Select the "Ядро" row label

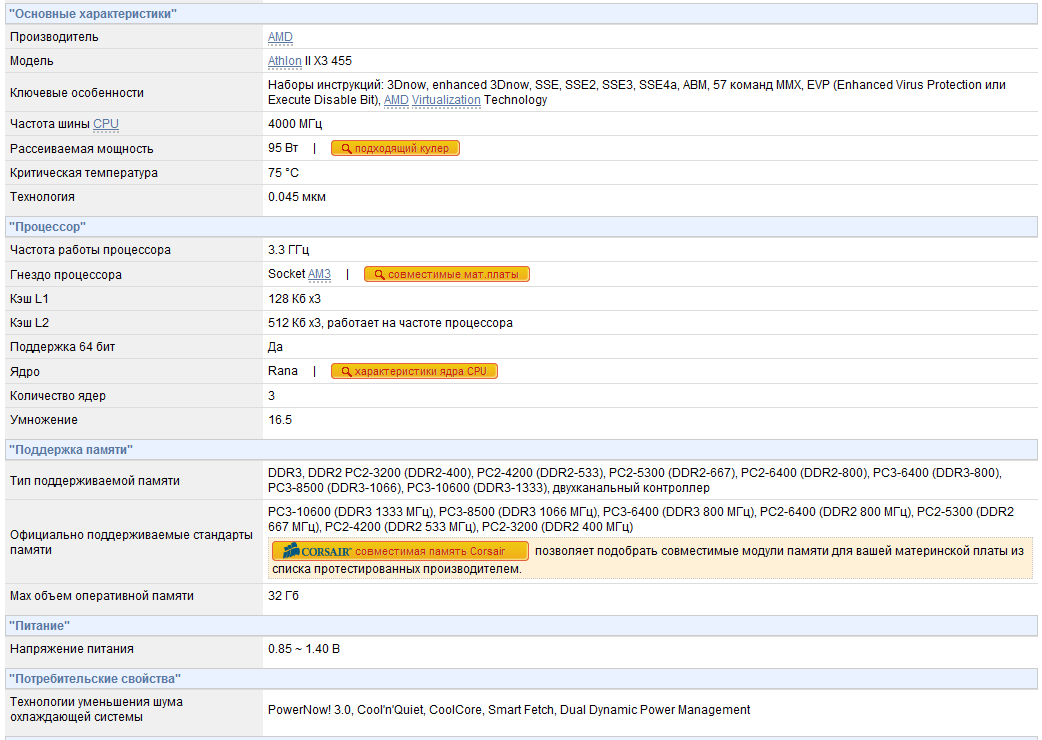25,372
